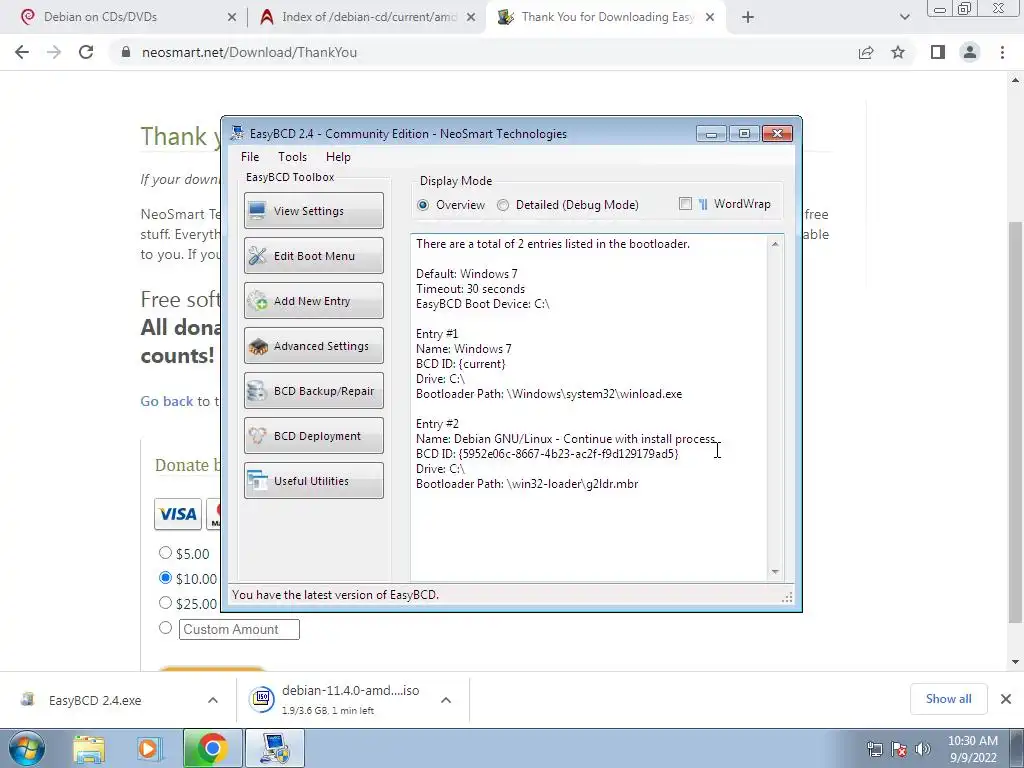Enable the WordWrap checkbox

click(685, 204)
